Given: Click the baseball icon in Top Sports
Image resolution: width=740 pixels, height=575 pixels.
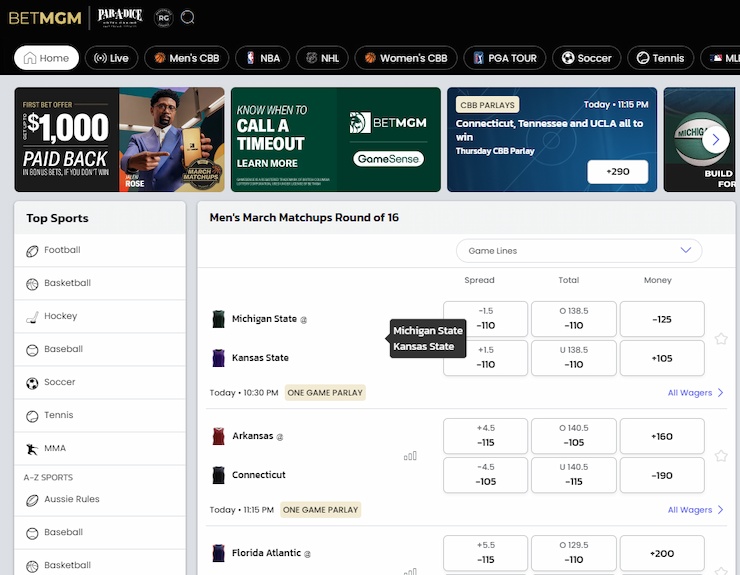Looking at the screenshot, I should [x=32, y=350].
